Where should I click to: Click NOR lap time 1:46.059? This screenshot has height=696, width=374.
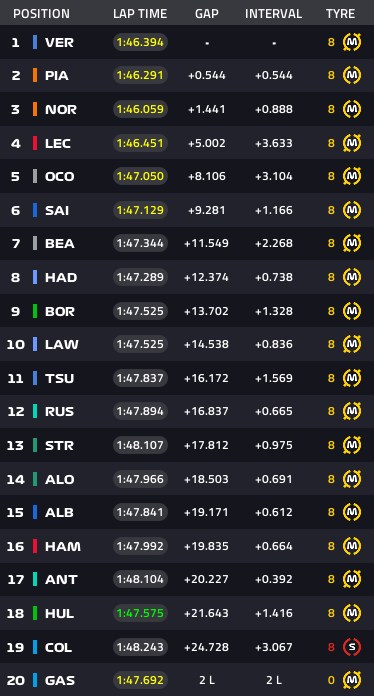tap(140, 109)
